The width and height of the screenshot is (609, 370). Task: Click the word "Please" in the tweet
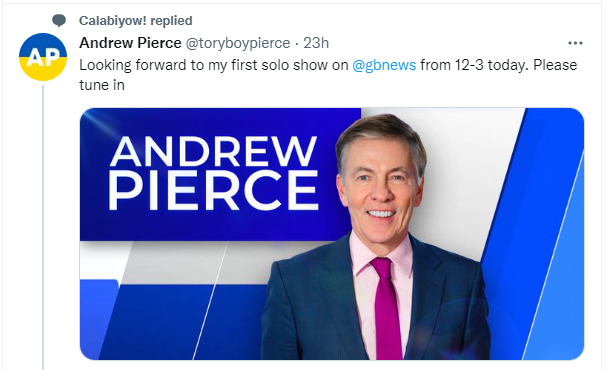[x=555, y=65]
